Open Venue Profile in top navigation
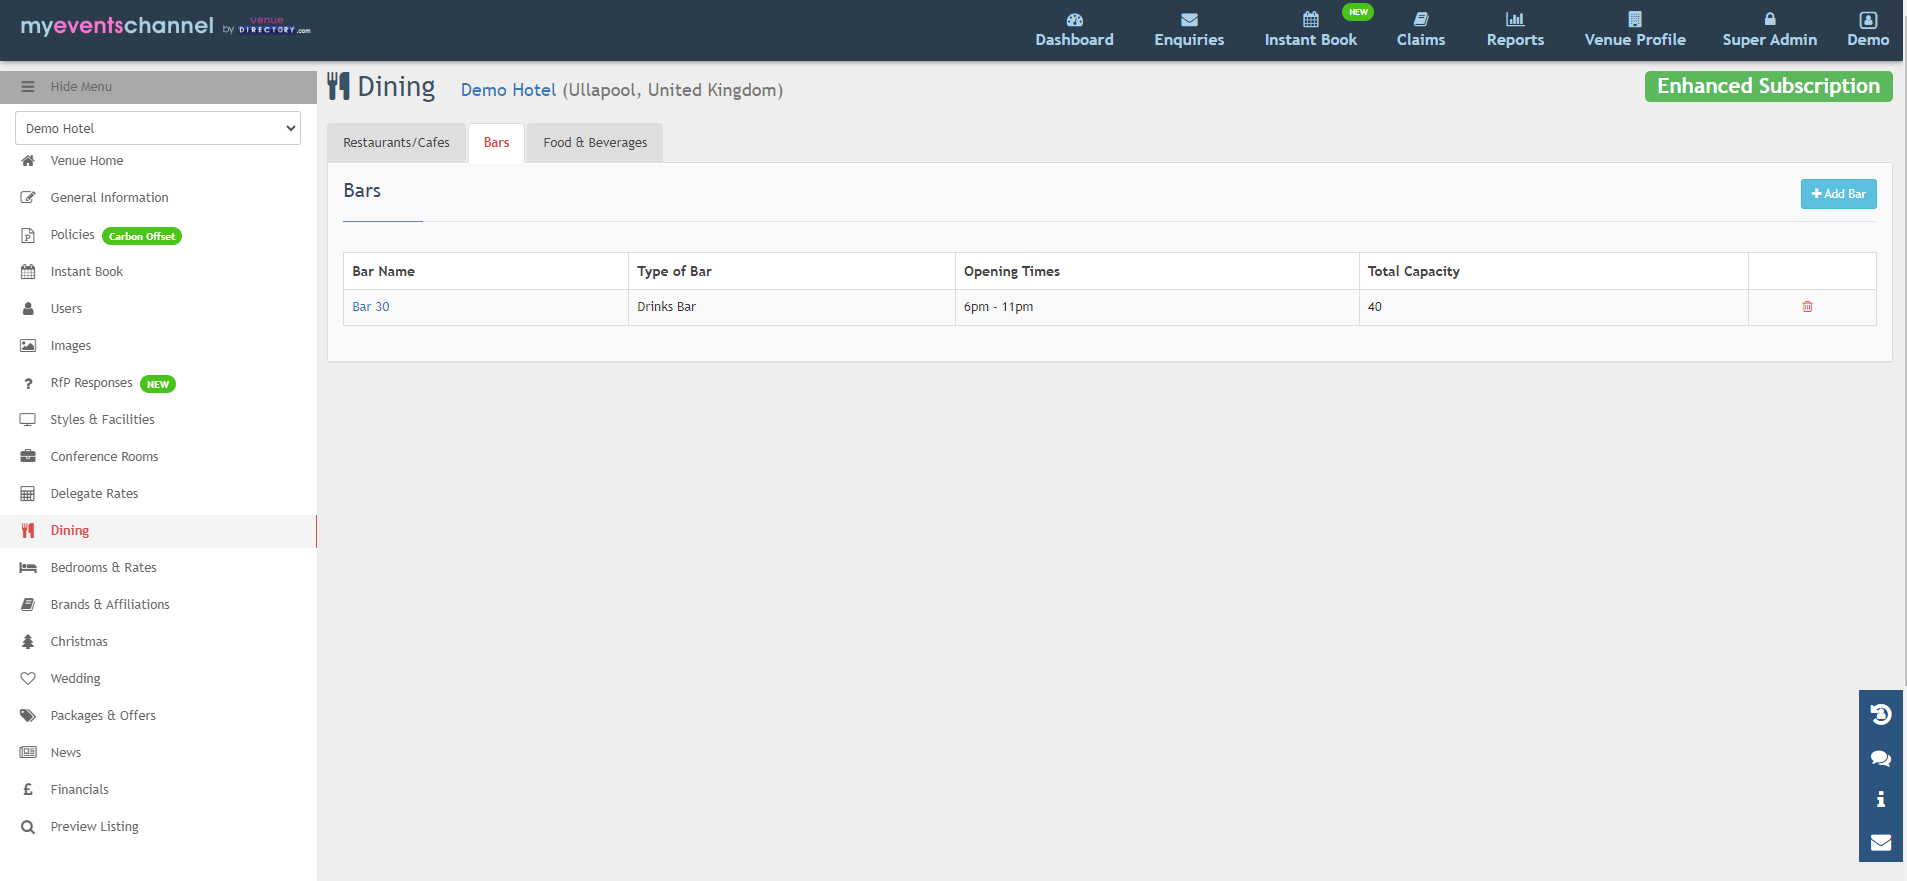The height and width of the screenshot is (881, 1907). (x=1635, y=30)
